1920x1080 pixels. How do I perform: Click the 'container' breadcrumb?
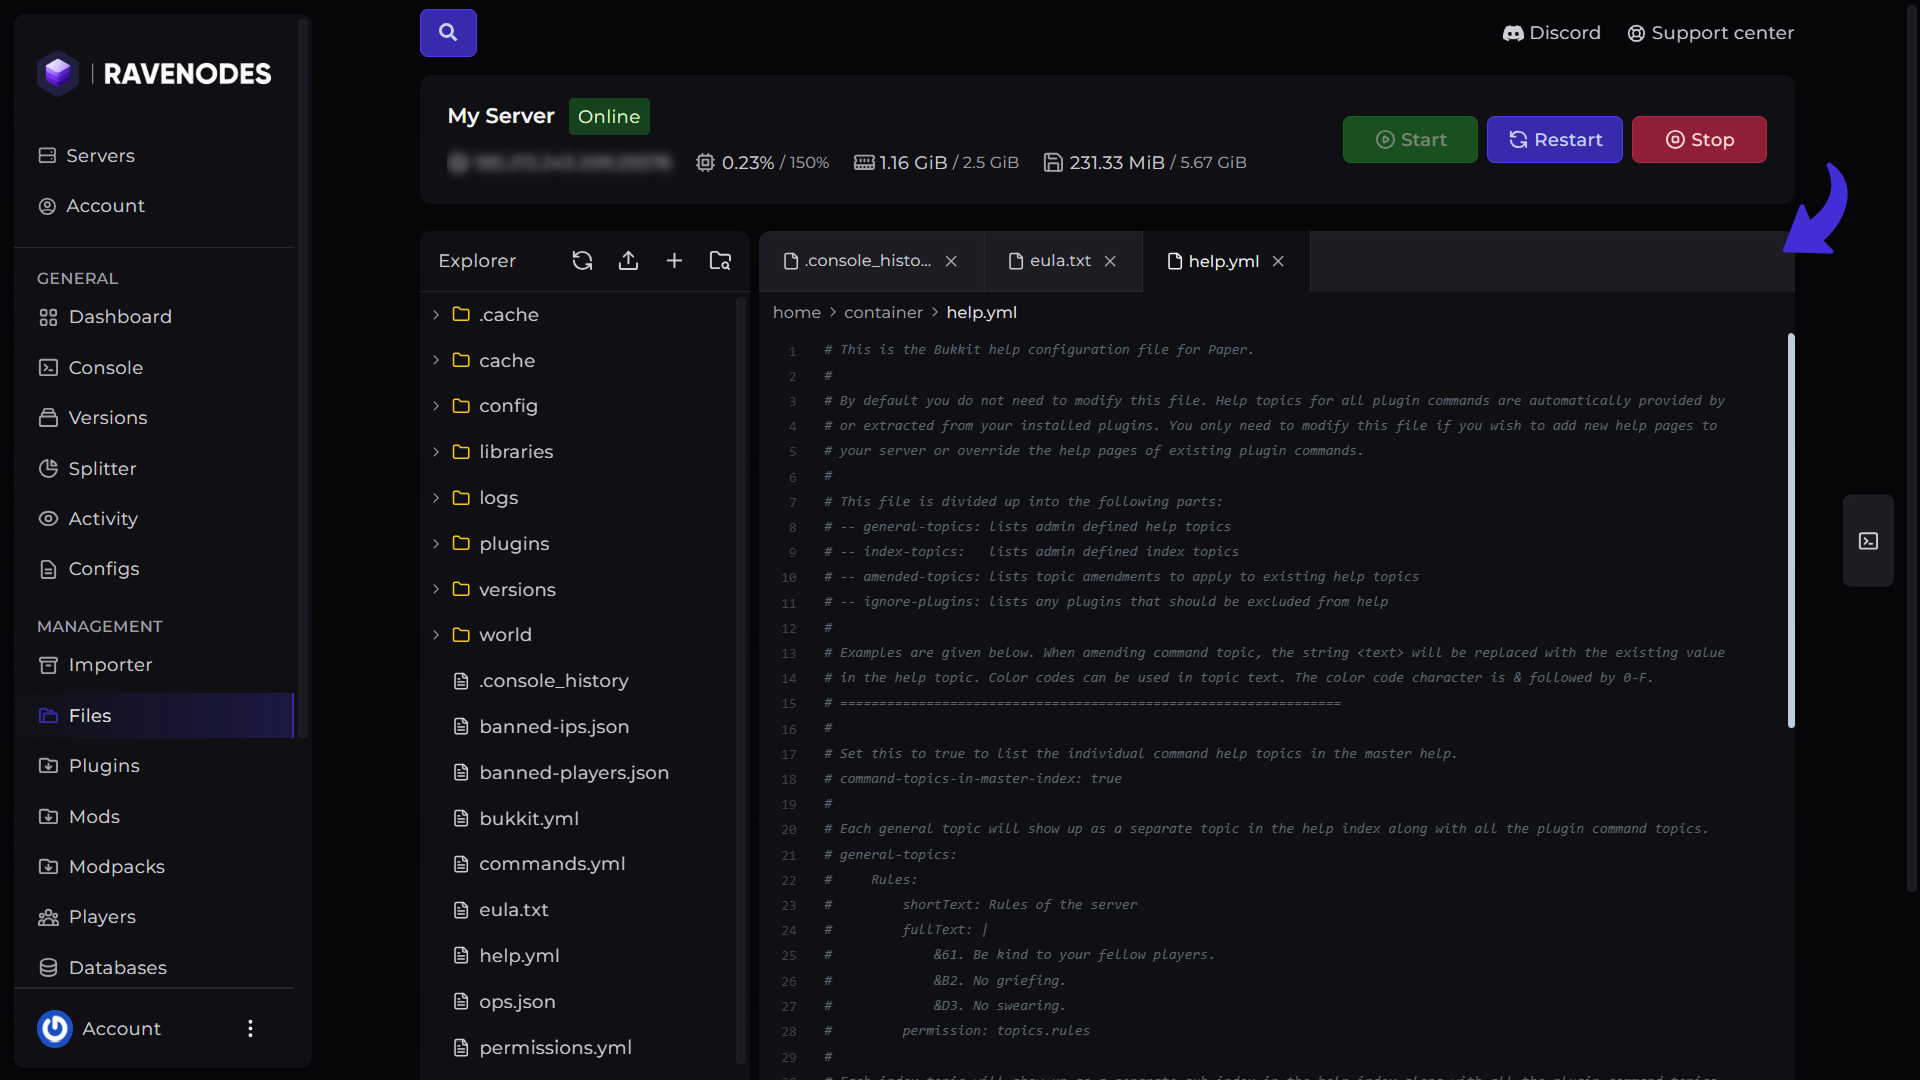coord(883,313)
